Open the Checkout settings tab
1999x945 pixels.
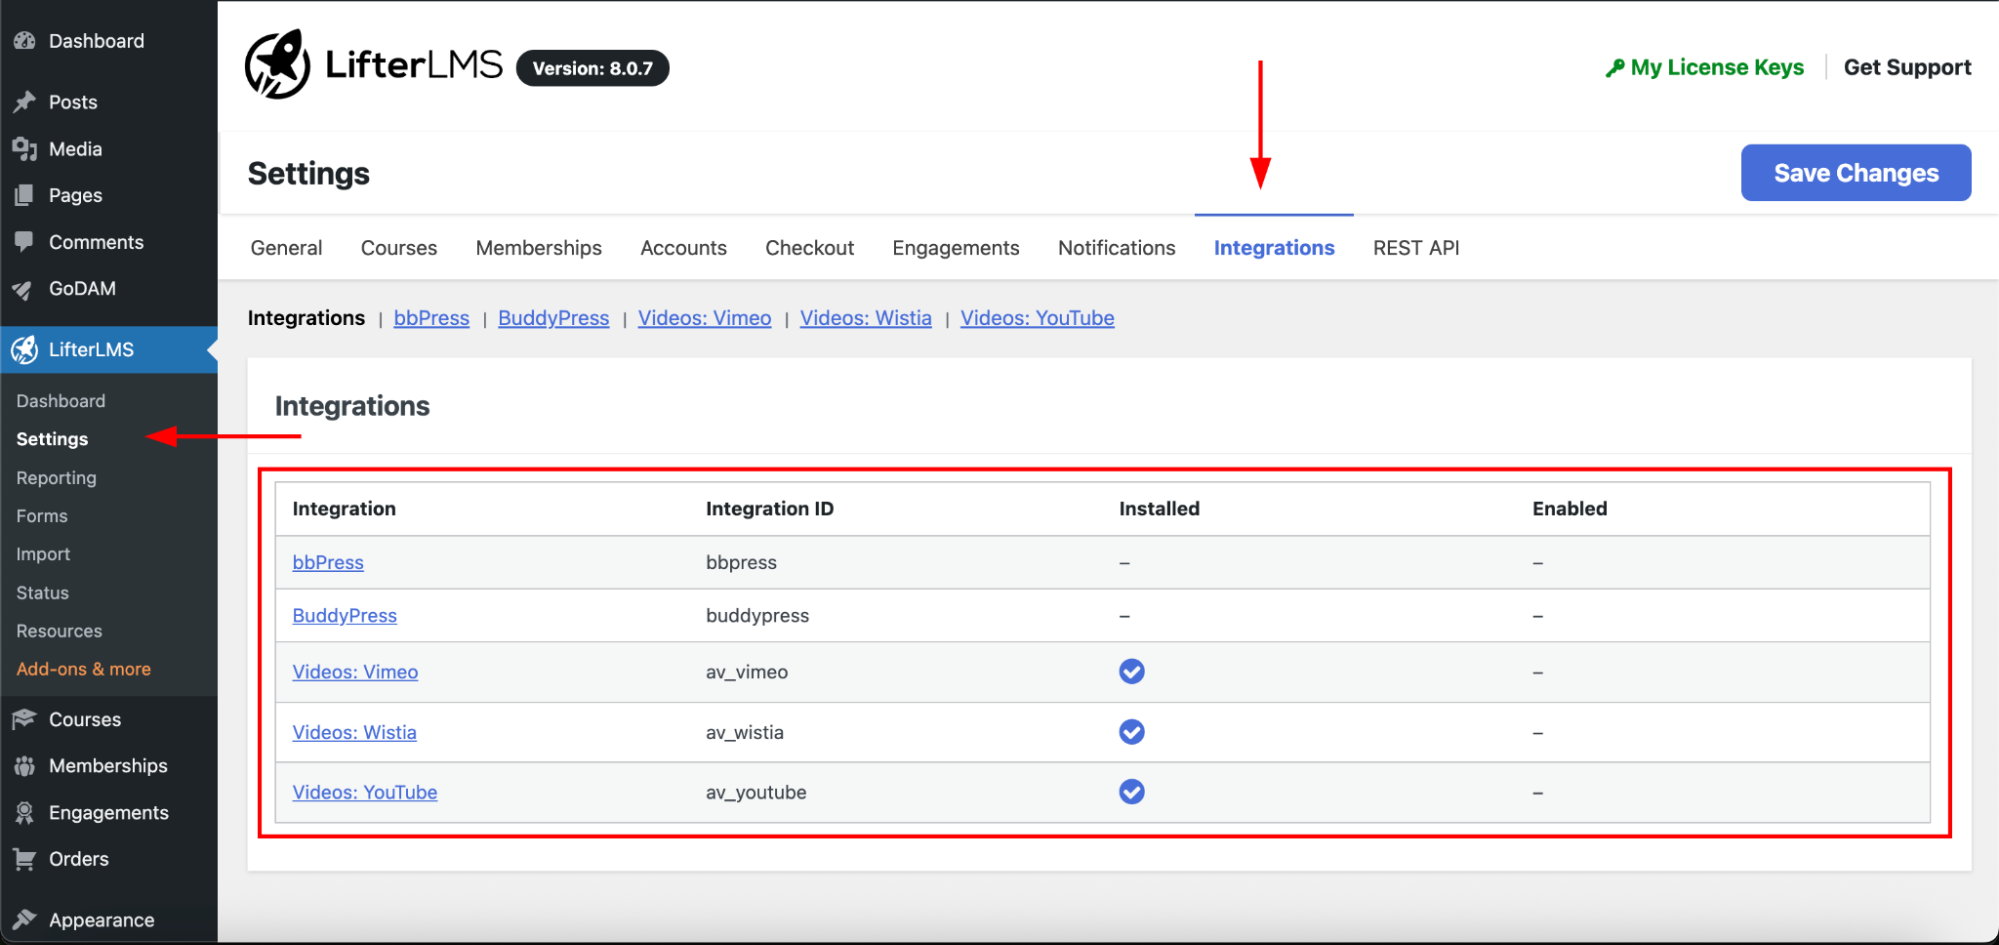[809, 248]
